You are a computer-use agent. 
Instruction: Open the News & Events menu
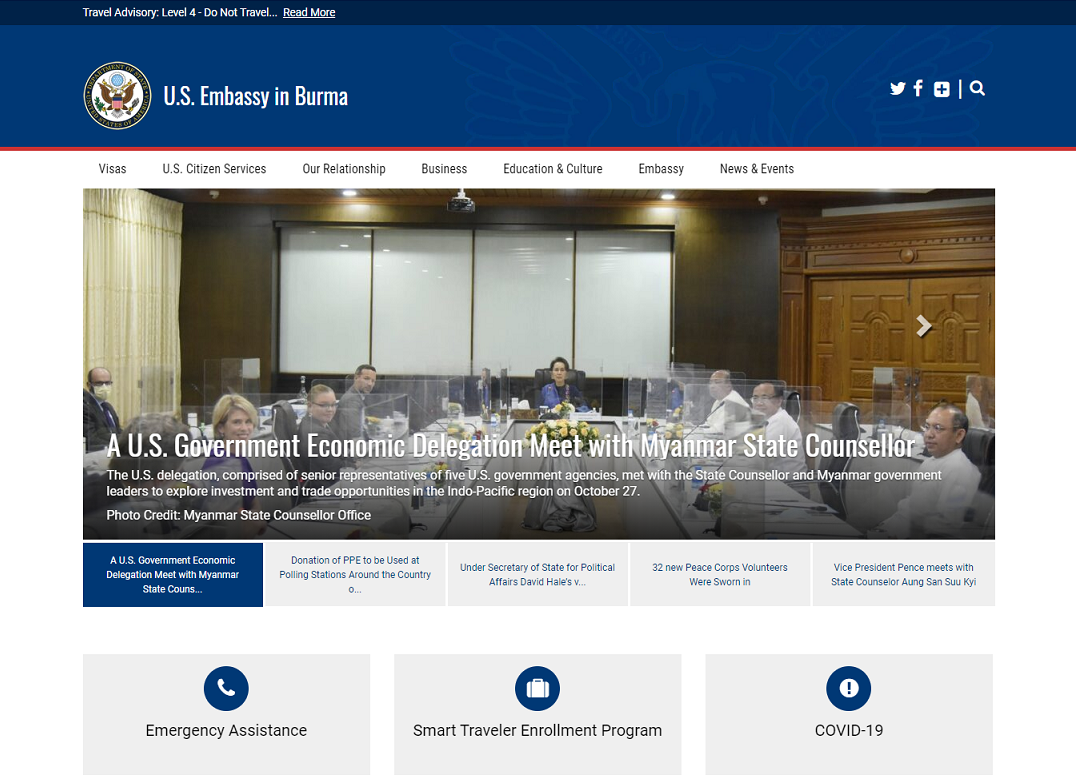756,169
